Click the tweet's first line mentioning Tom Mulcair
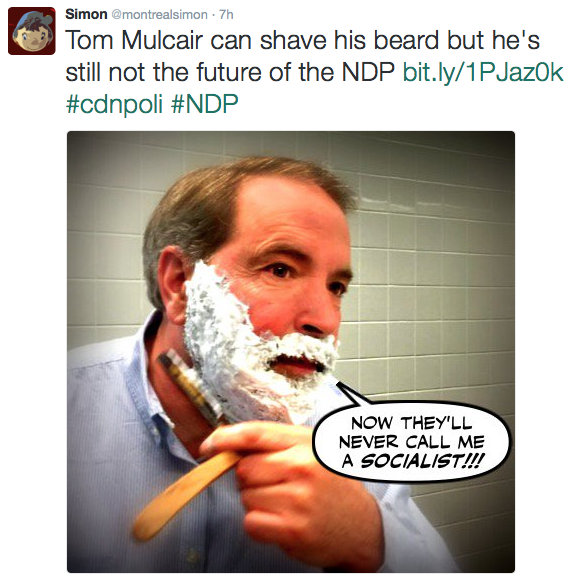The width and height of the screenshot is (574, 584). [x=302, y=40]
